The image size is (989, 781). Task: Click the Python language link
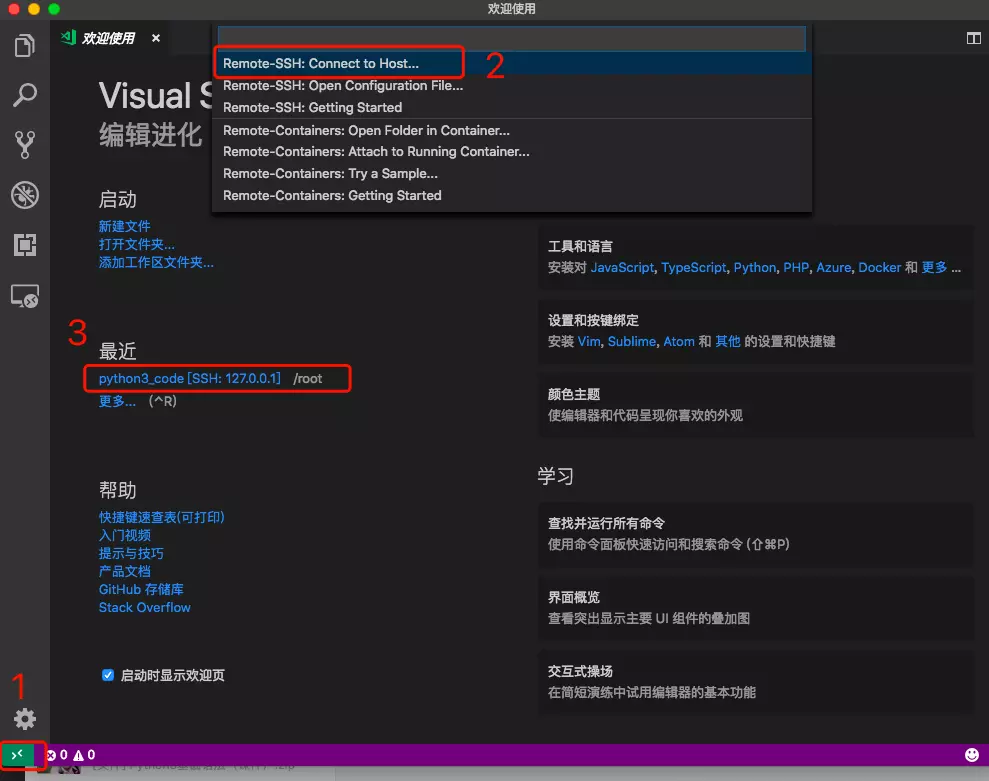coord(754,267)
